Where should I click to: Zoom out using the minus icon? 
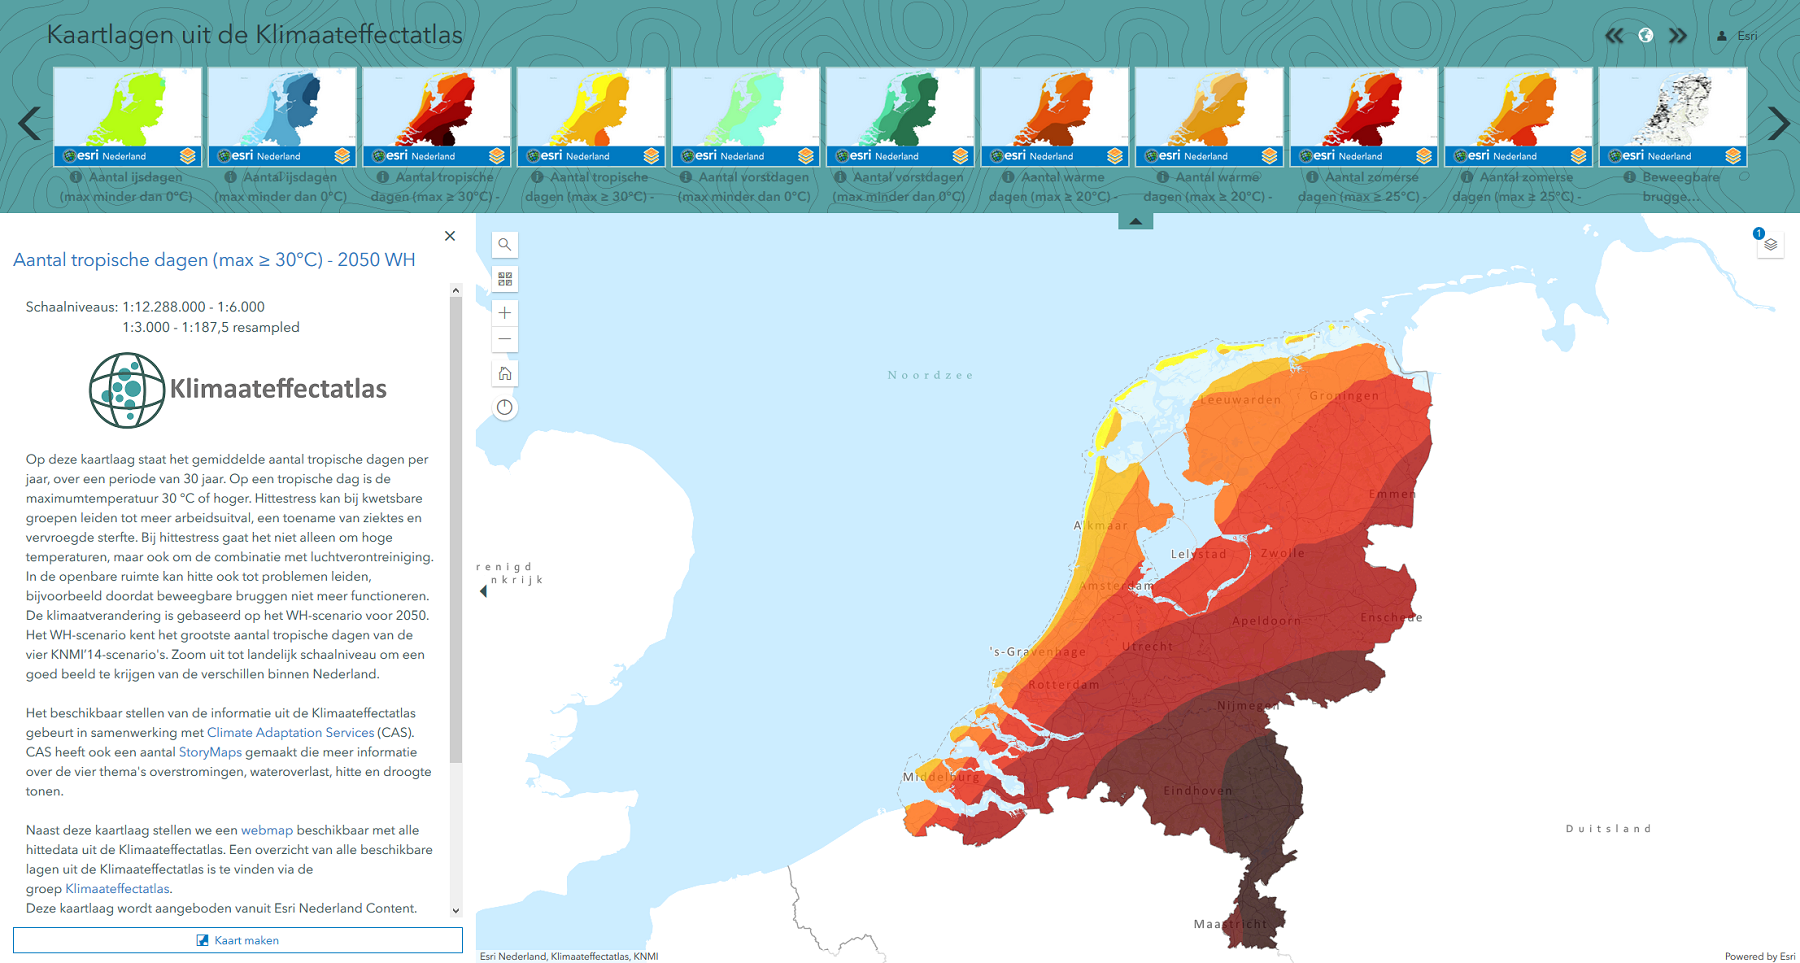click(x=505, y=340)
